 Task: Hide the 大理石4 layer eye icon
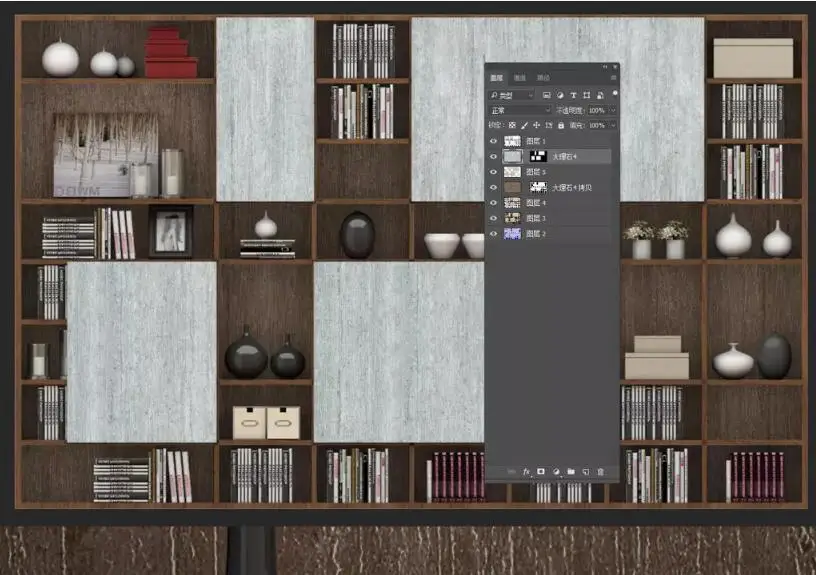coord(493,157)
